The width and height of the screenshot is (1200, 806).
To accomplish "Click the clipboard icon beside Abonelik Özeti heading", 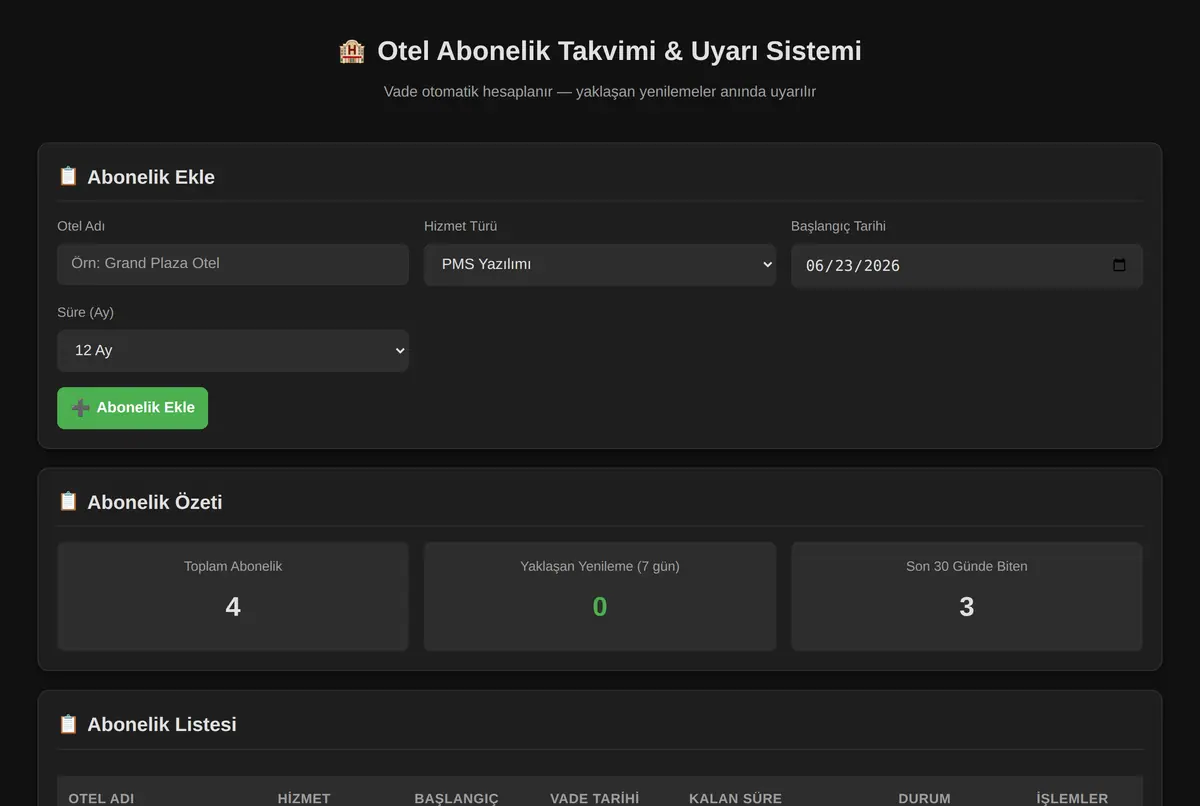I will click(68, 501).
